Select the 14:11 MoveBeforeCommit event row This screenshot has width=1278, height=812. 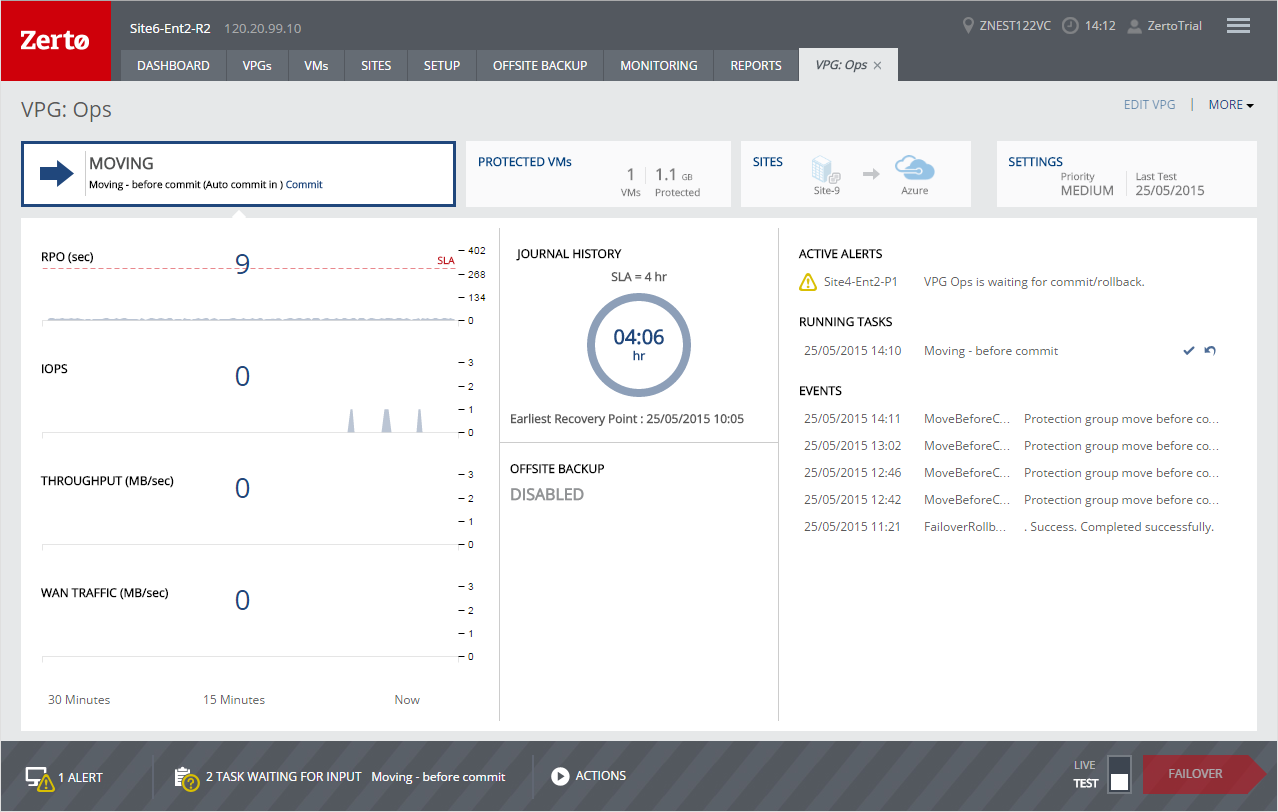[x=1011, y=419]
